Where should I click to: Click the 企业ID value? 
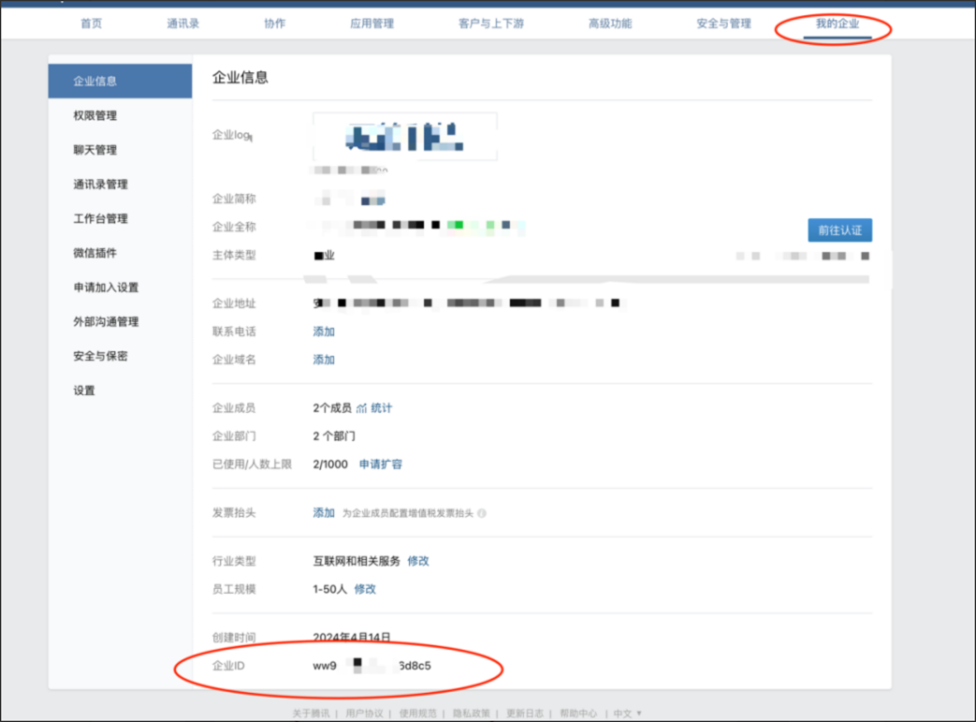tap(372, 666)
